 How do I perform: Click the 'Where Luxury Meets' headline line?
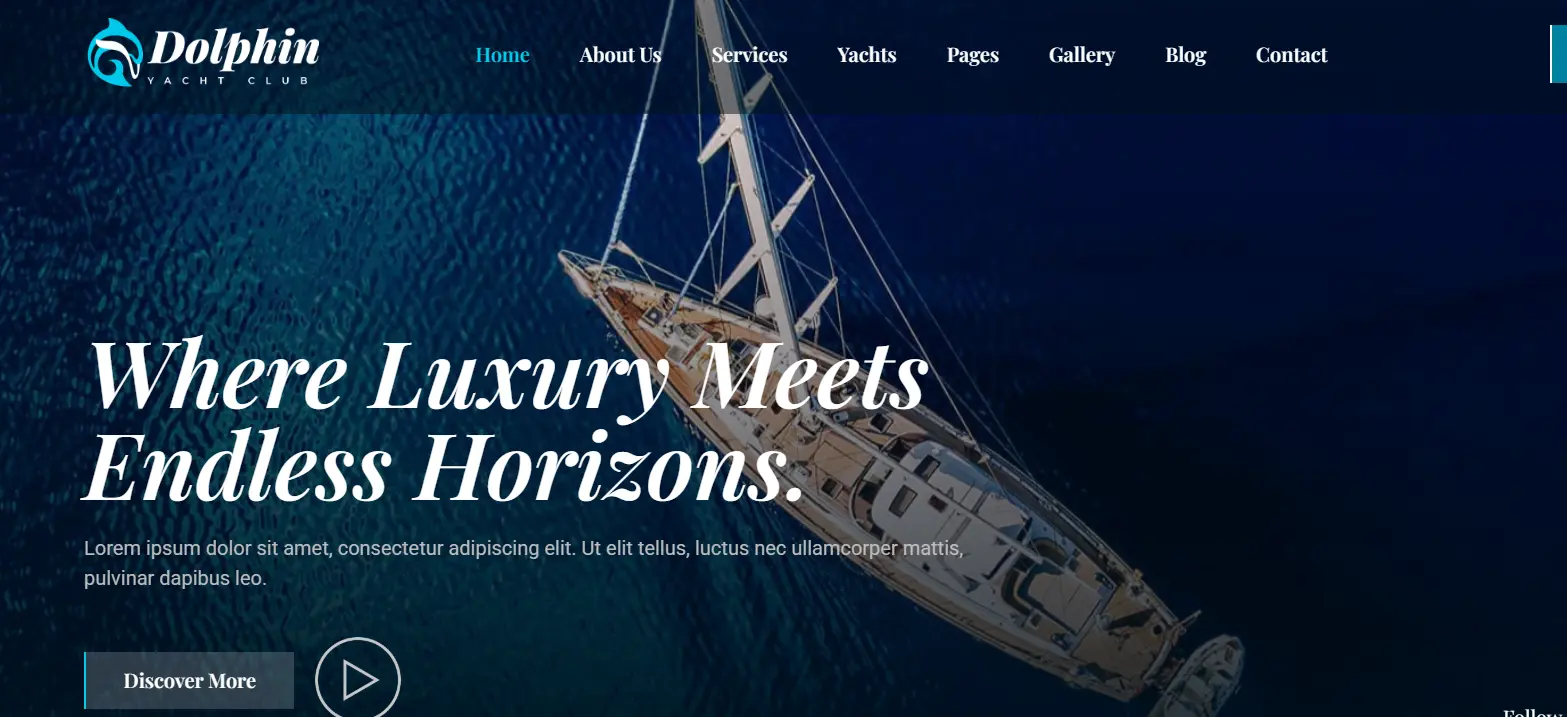click(507, 375)
